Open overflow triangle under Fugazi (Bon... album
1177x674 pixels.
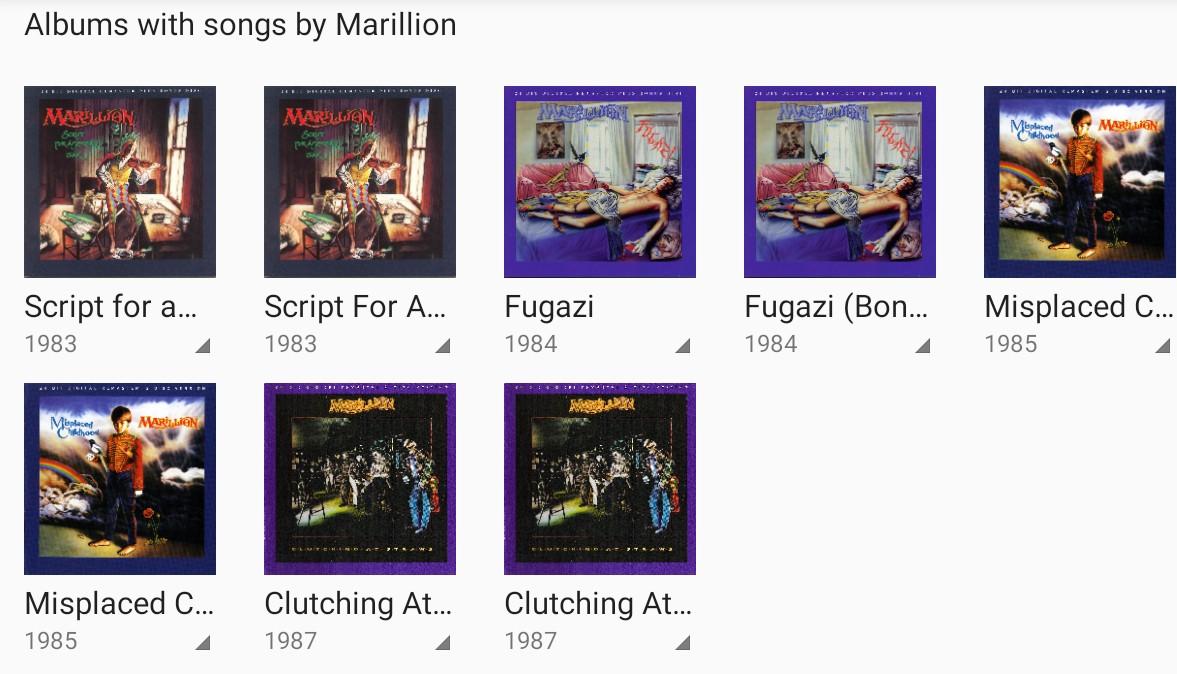coord(923,345)
